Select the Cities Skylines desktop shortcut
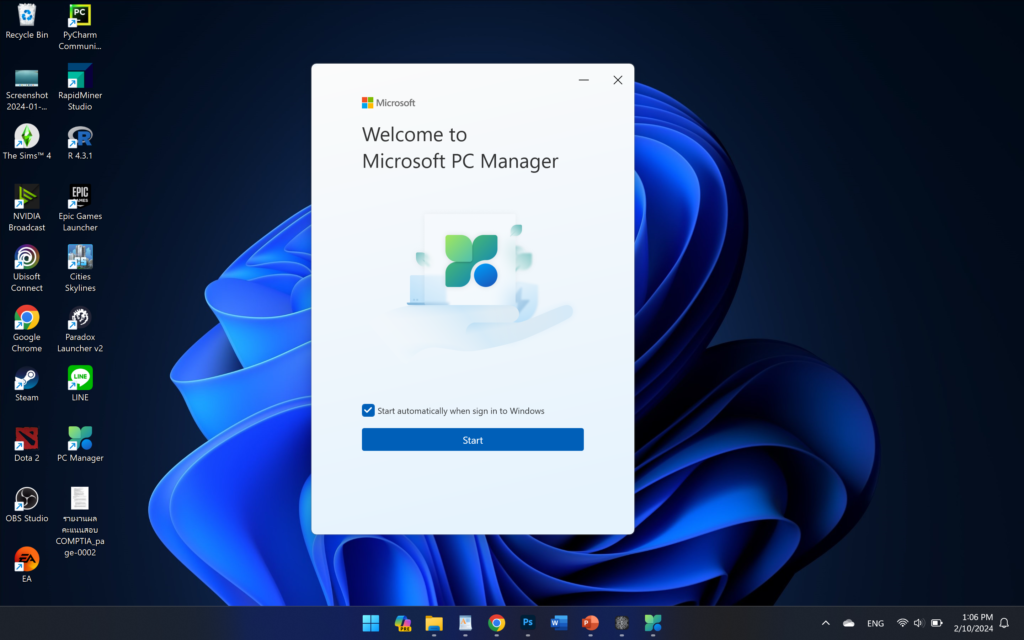Image resolution: width=1024 pixels, height=640 pixels. click(80, 269)
